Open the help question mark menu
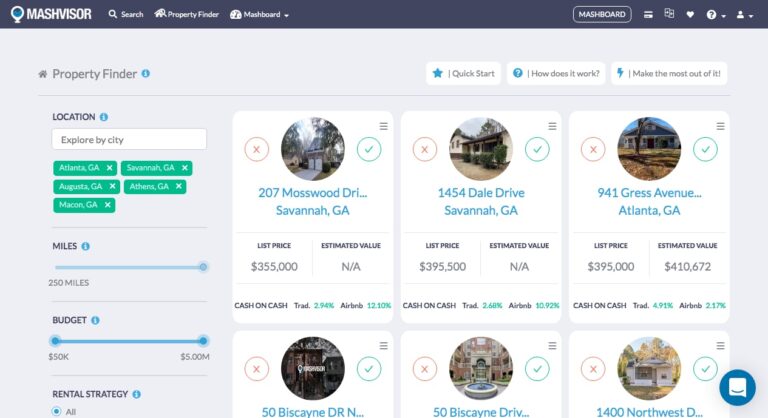This screenshot has width=768, height=418. (x=714, y=15)
